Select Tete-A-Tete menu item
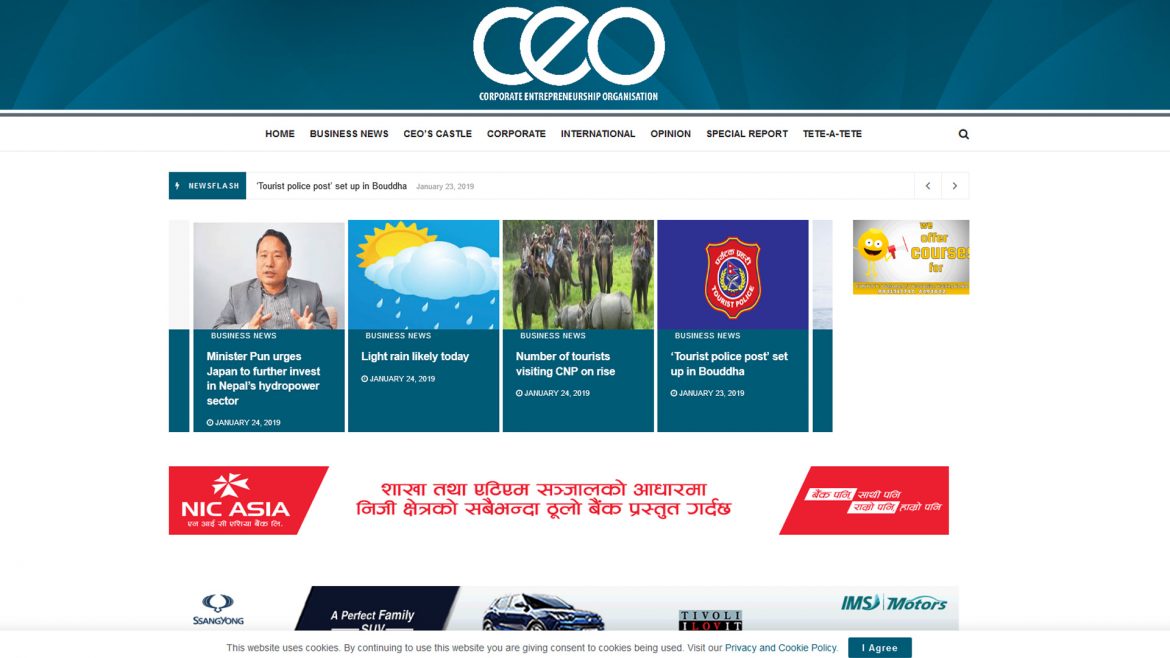 click(832, 134)
